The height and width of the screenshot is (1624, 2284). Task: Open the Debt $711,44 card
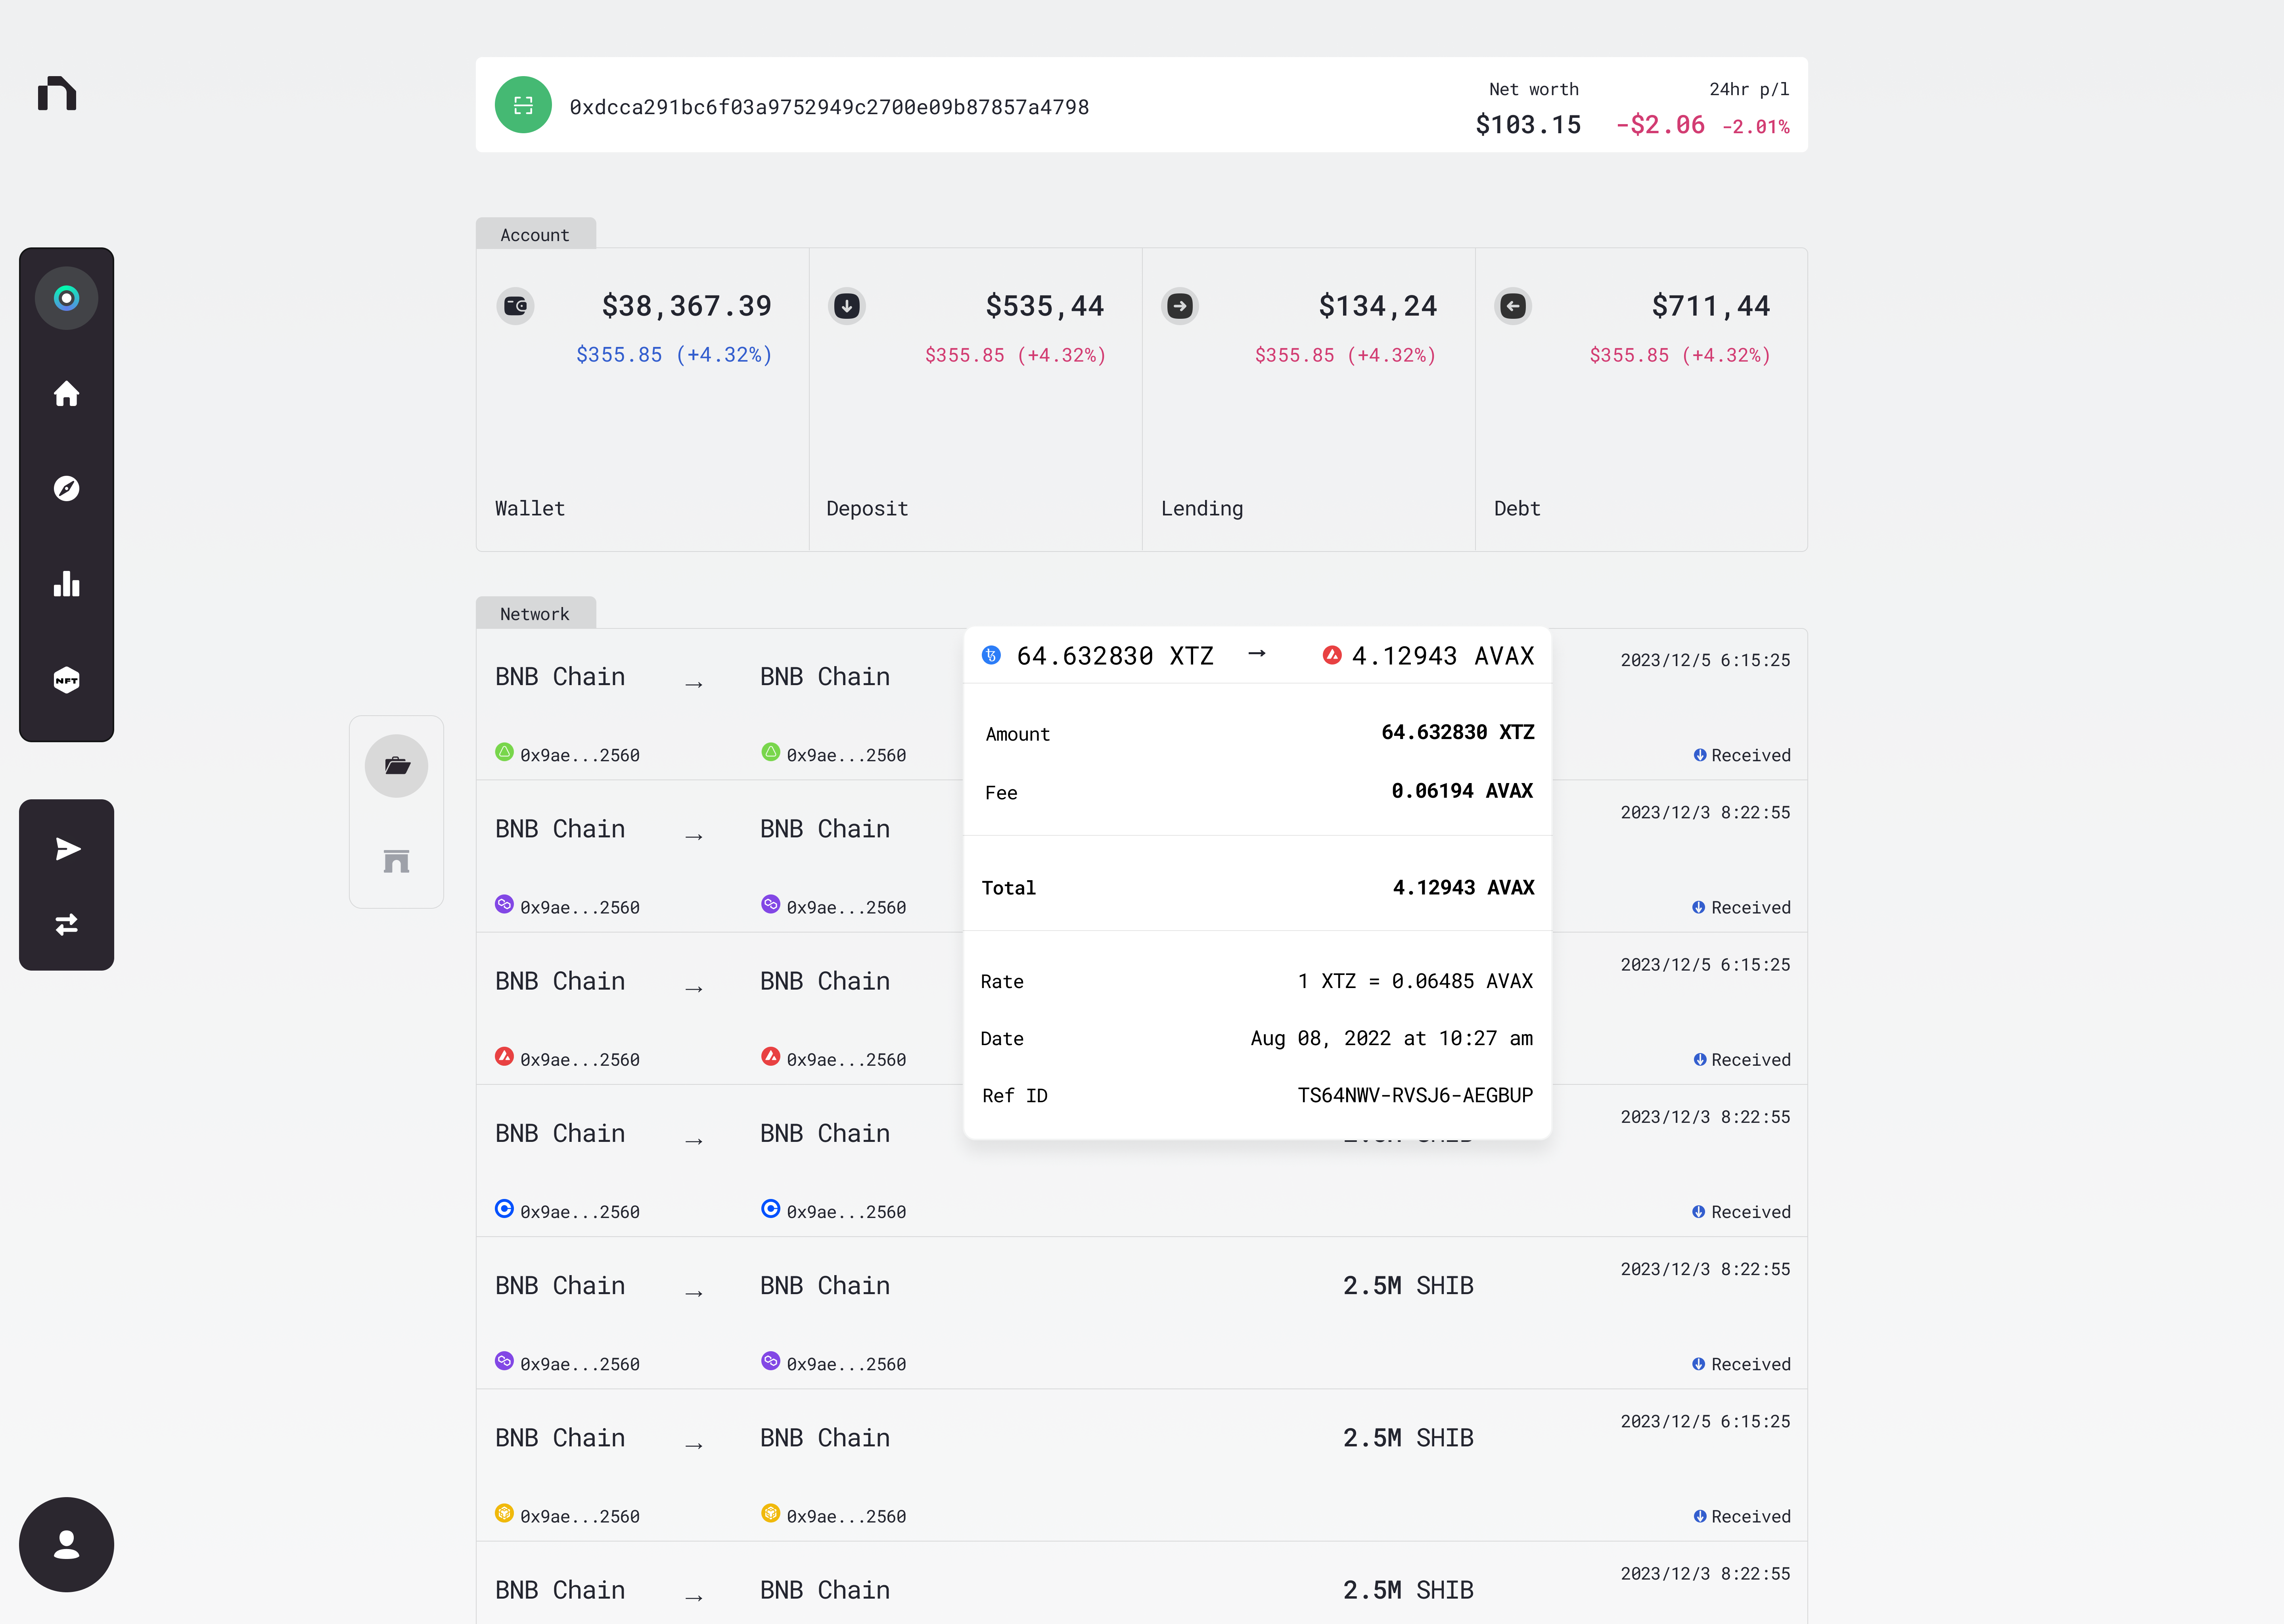pos(1641,400)
